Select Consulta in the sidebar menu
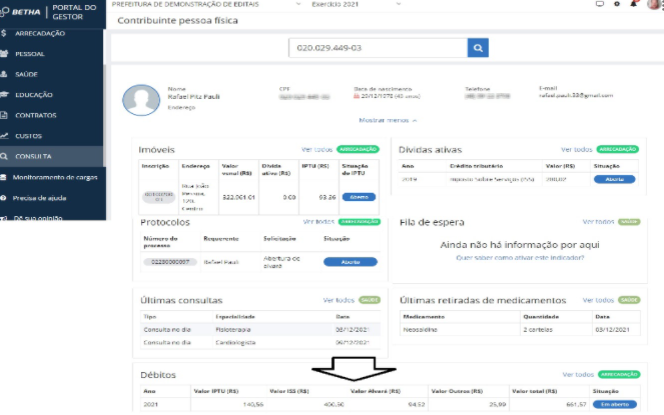Viewport: 664px width, 415px height. tap(33, 157)
